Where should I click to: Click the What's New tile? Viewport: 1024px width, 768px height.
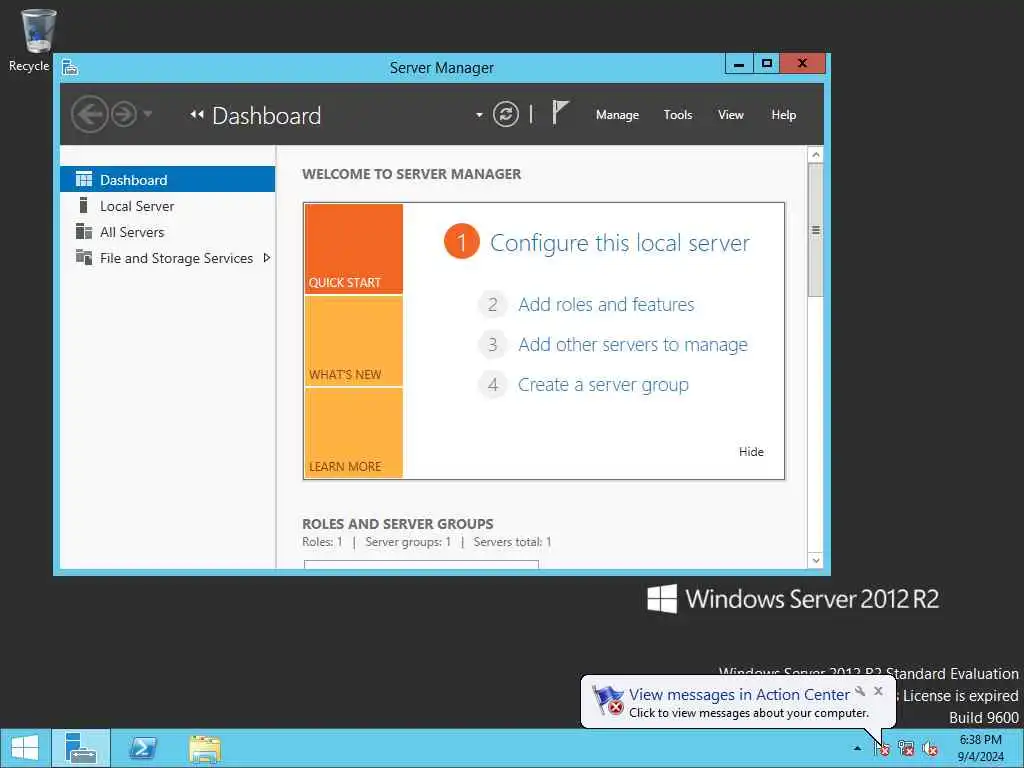pos(353,341)
